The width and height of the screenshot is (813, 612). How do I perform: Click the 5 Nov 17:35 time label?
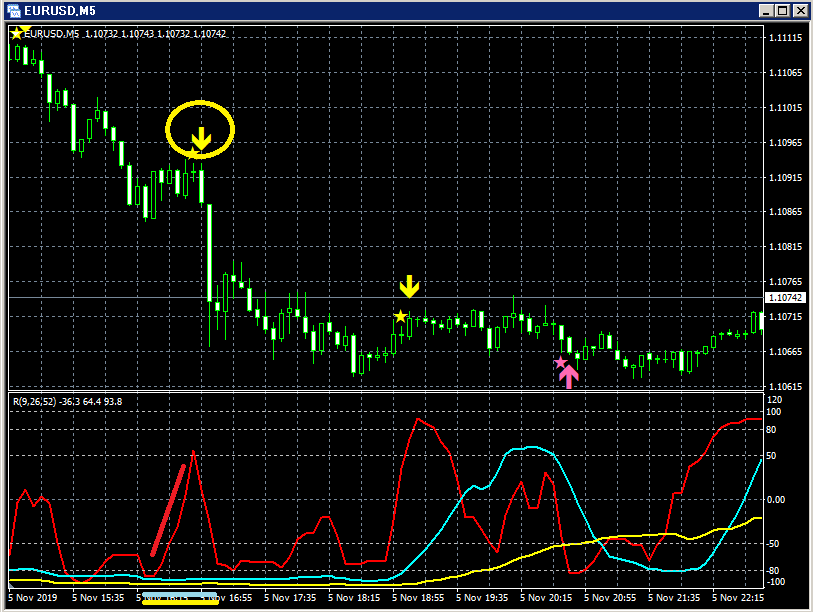tap(290, 597)
